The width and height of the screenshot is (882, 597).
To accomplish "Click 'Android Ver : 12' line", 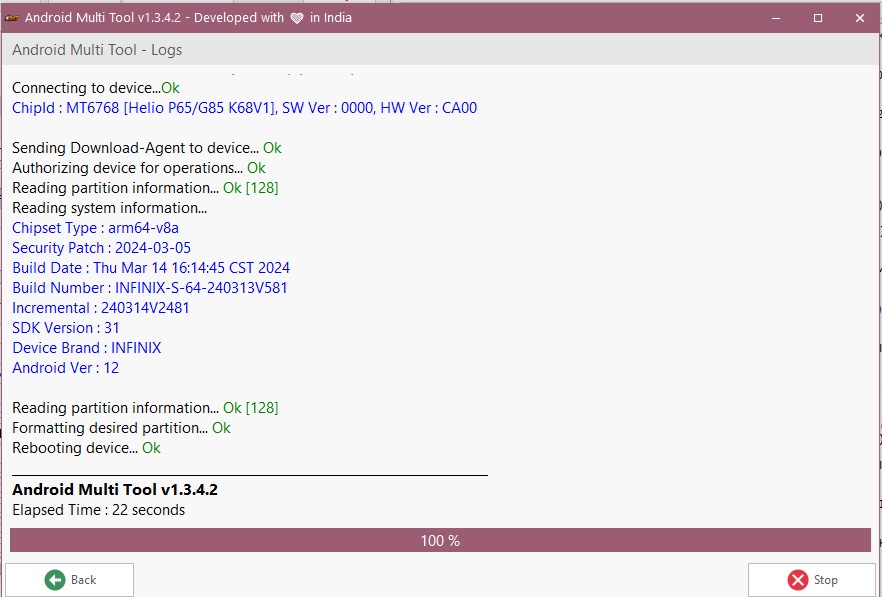I will [x=66, y=367].
